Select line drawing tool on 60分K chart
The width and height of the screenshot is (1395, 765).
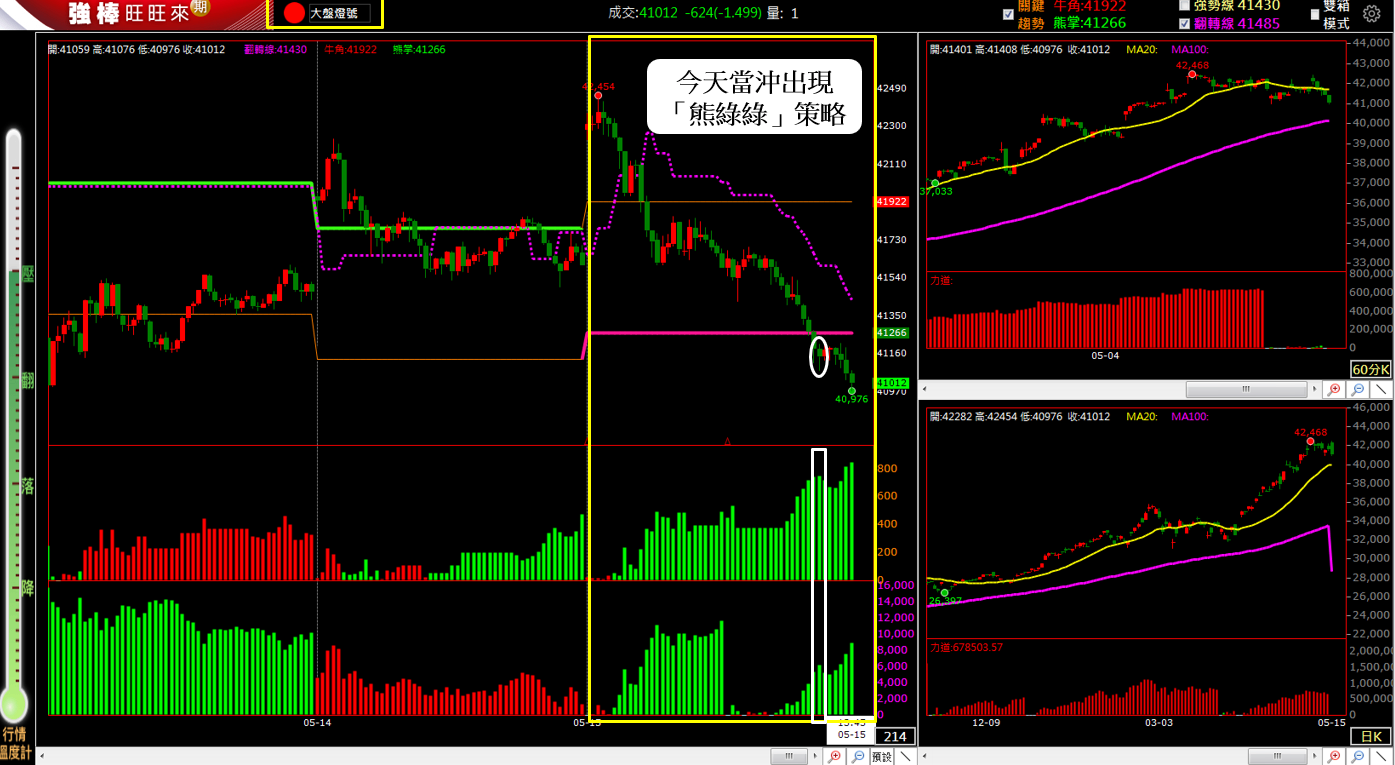[x=1381, y=389]
